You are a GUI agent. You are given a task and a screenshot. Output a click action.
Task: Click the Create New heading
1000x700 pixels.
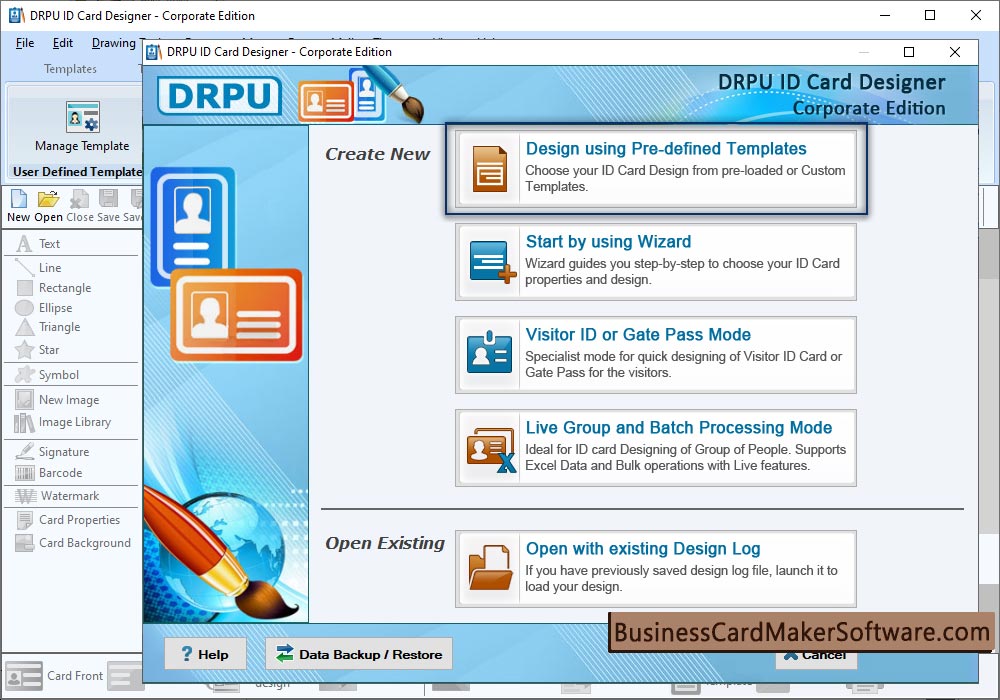click(x=378, y=154)
